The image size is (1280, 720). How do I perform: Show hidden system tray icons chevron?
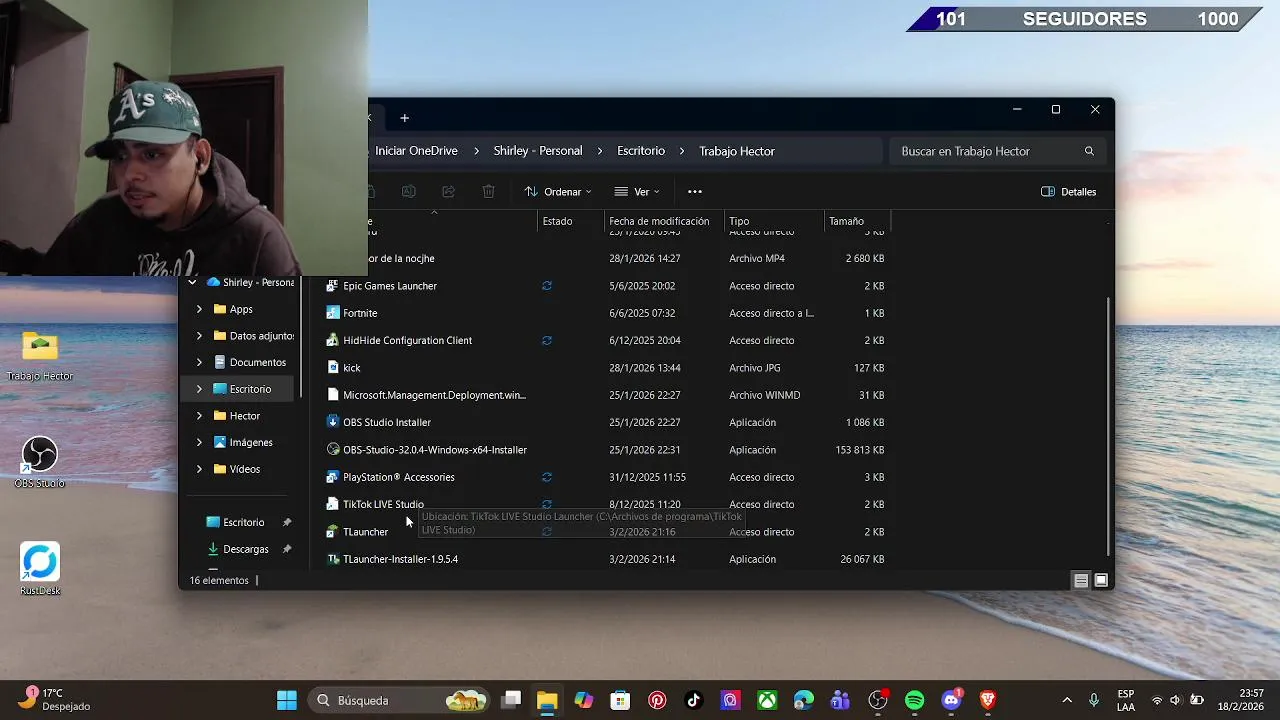1067,700
